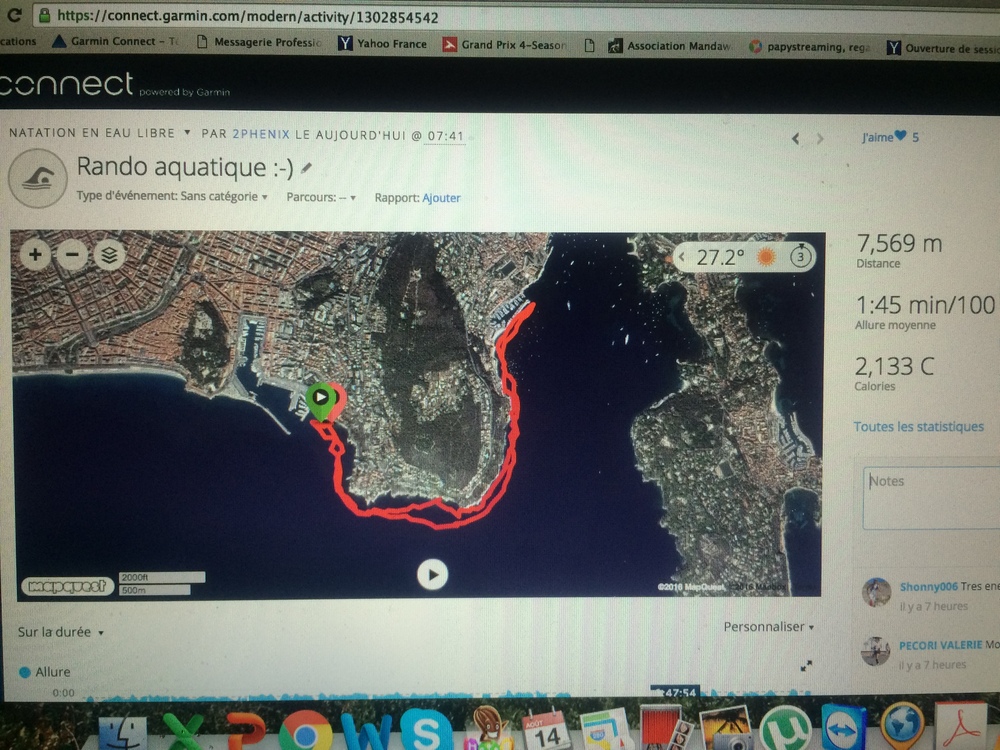Zoom out of the activity map

(72, 255)
